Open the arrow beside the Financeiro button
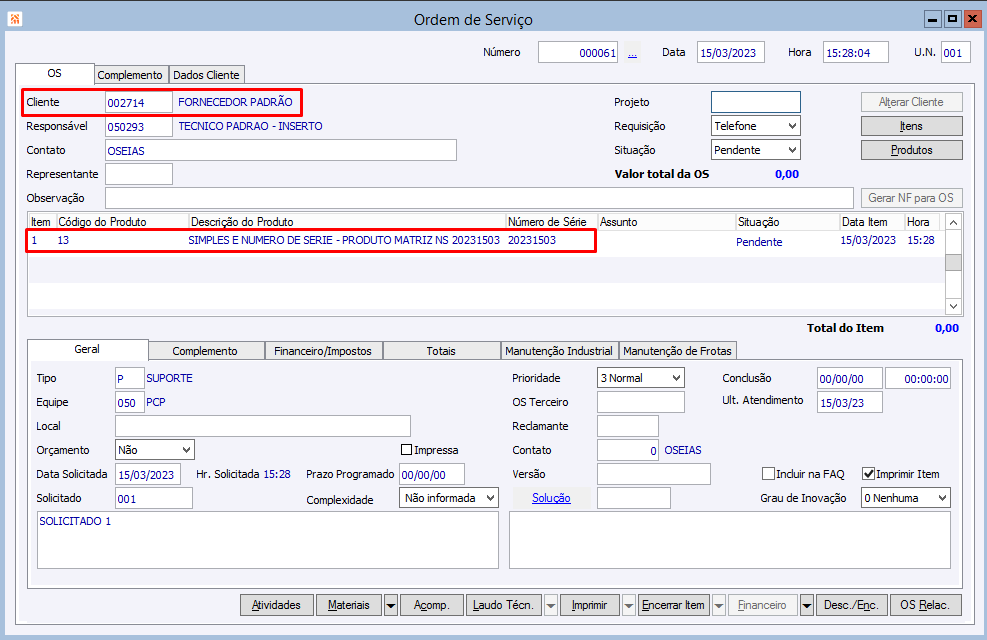 point(806,605)
